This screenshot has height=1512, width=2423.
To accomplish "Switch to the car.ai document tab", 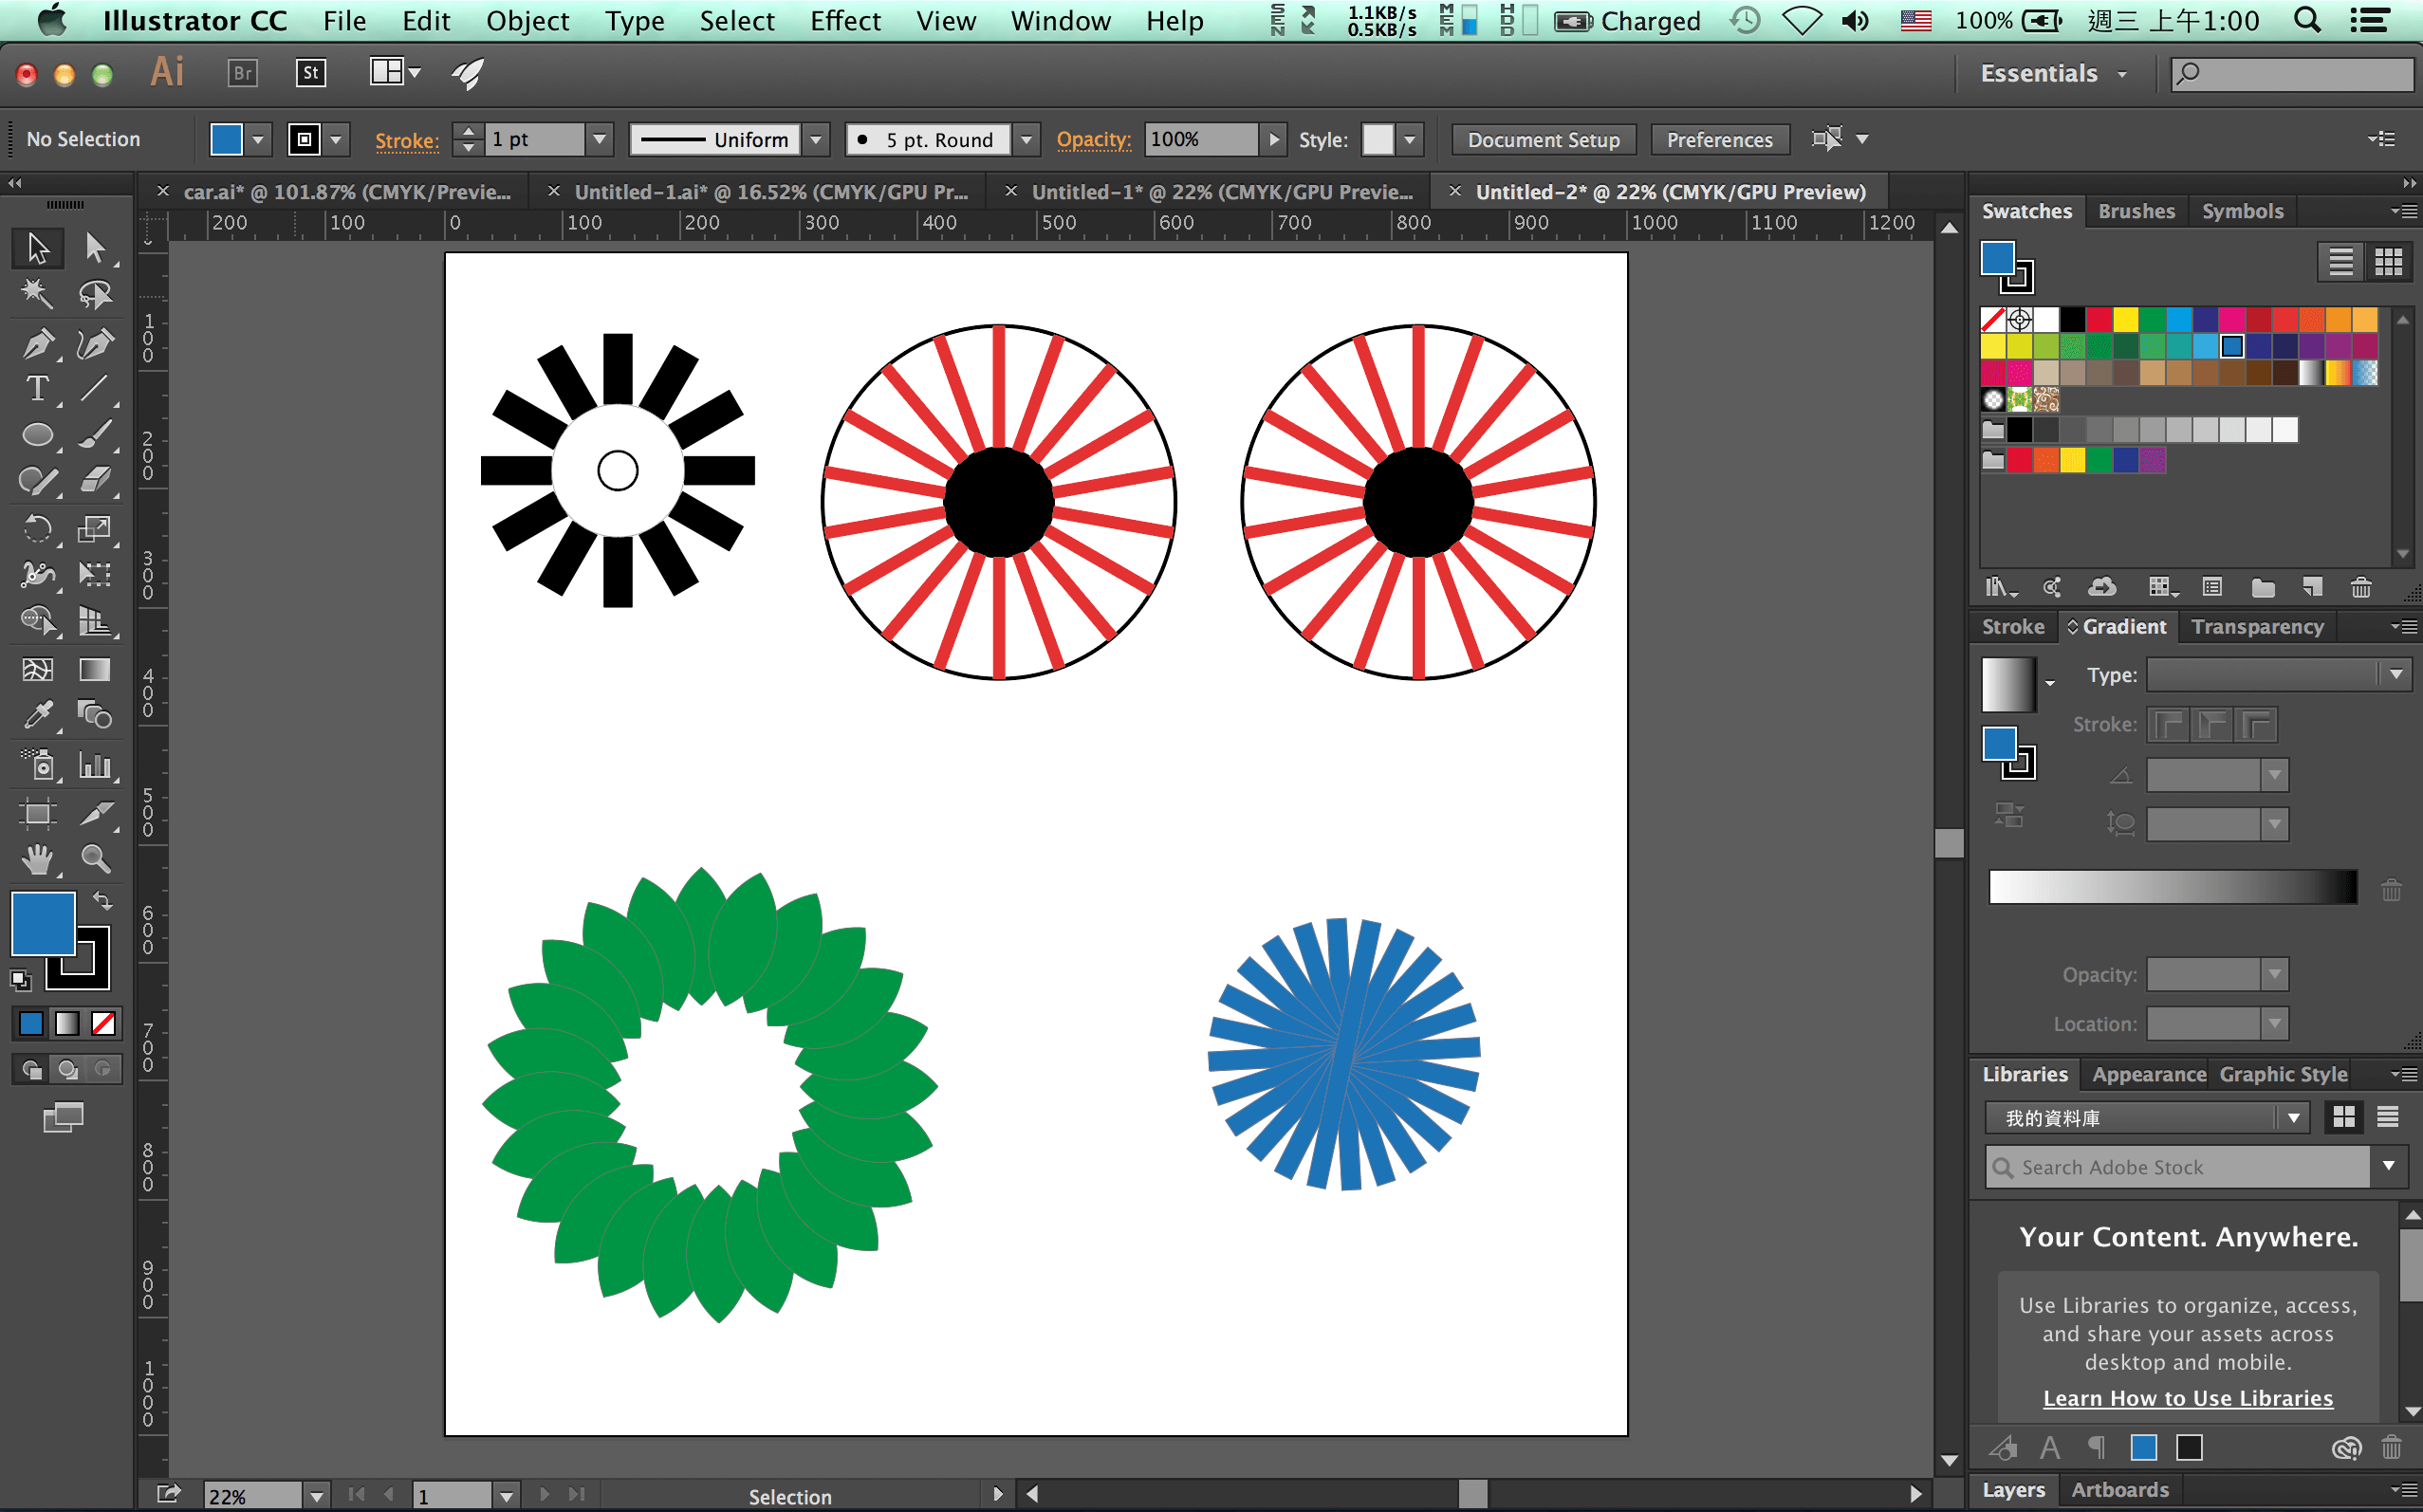I will 346,192.
